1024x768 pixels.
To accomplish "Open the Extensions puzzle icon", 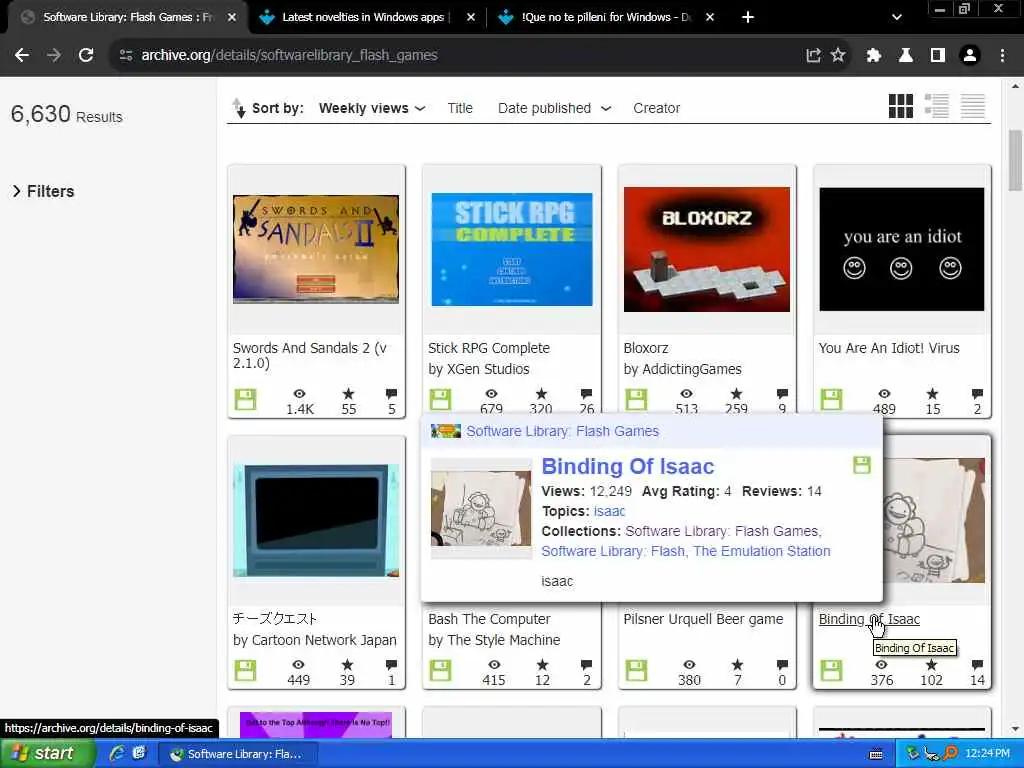I will coord(874,56).
